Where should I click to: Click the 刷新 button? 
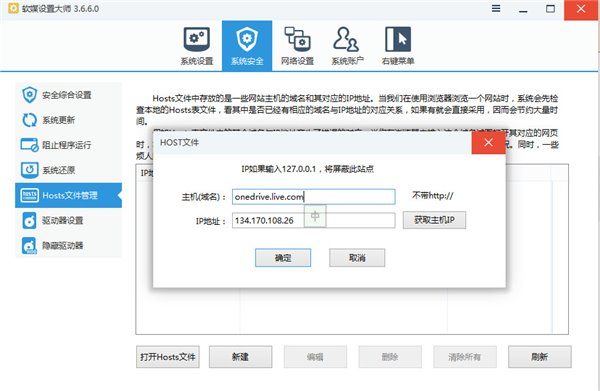click(540, 357)
